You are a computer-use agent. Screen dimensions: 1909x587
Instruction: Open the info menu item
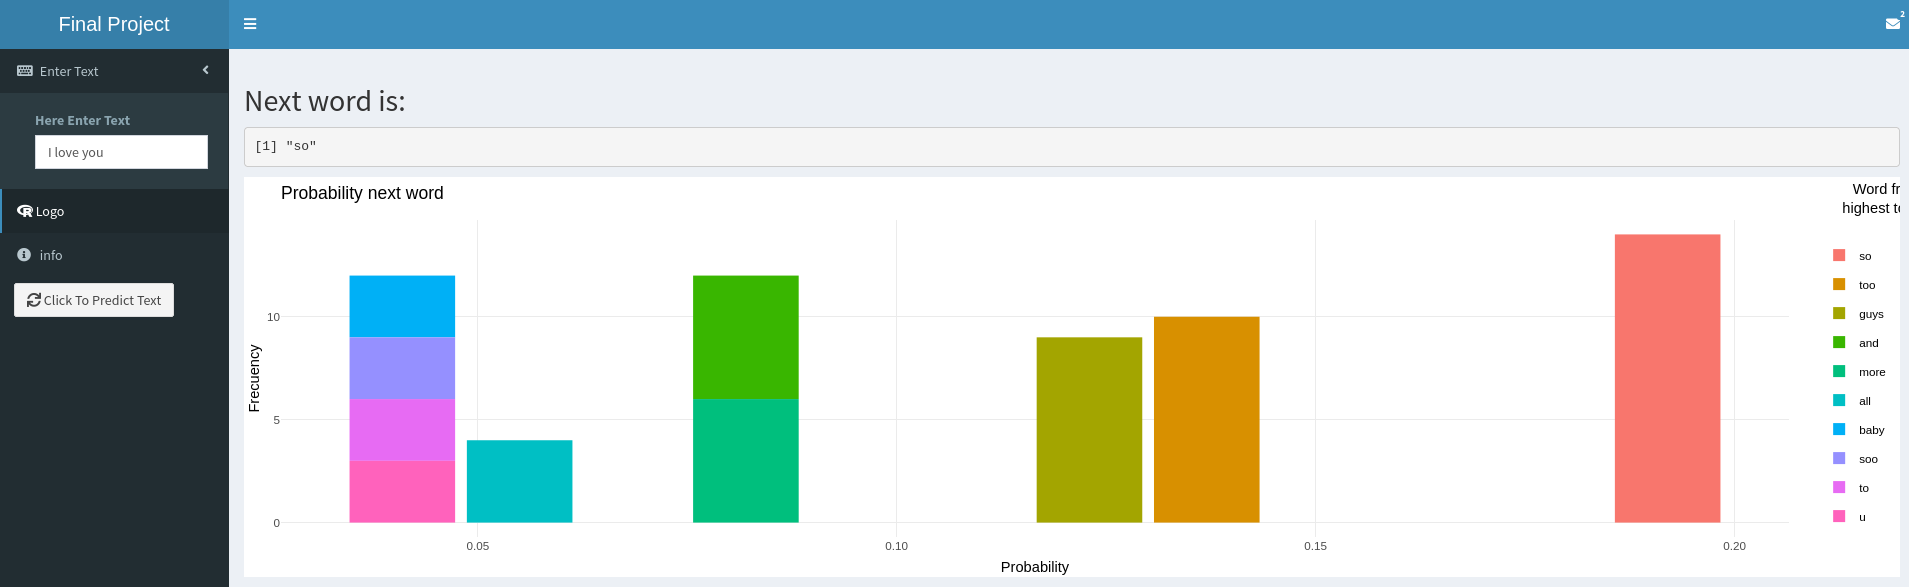[51, 255]
